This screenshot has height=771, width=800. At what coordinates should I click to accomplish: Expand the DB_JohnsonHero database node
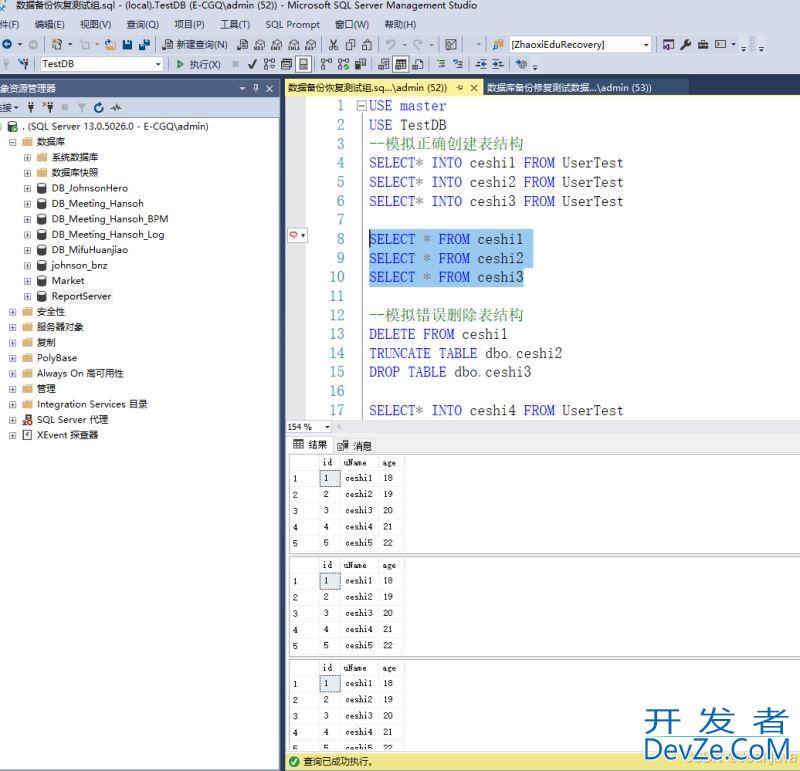[x=28, y=188]
